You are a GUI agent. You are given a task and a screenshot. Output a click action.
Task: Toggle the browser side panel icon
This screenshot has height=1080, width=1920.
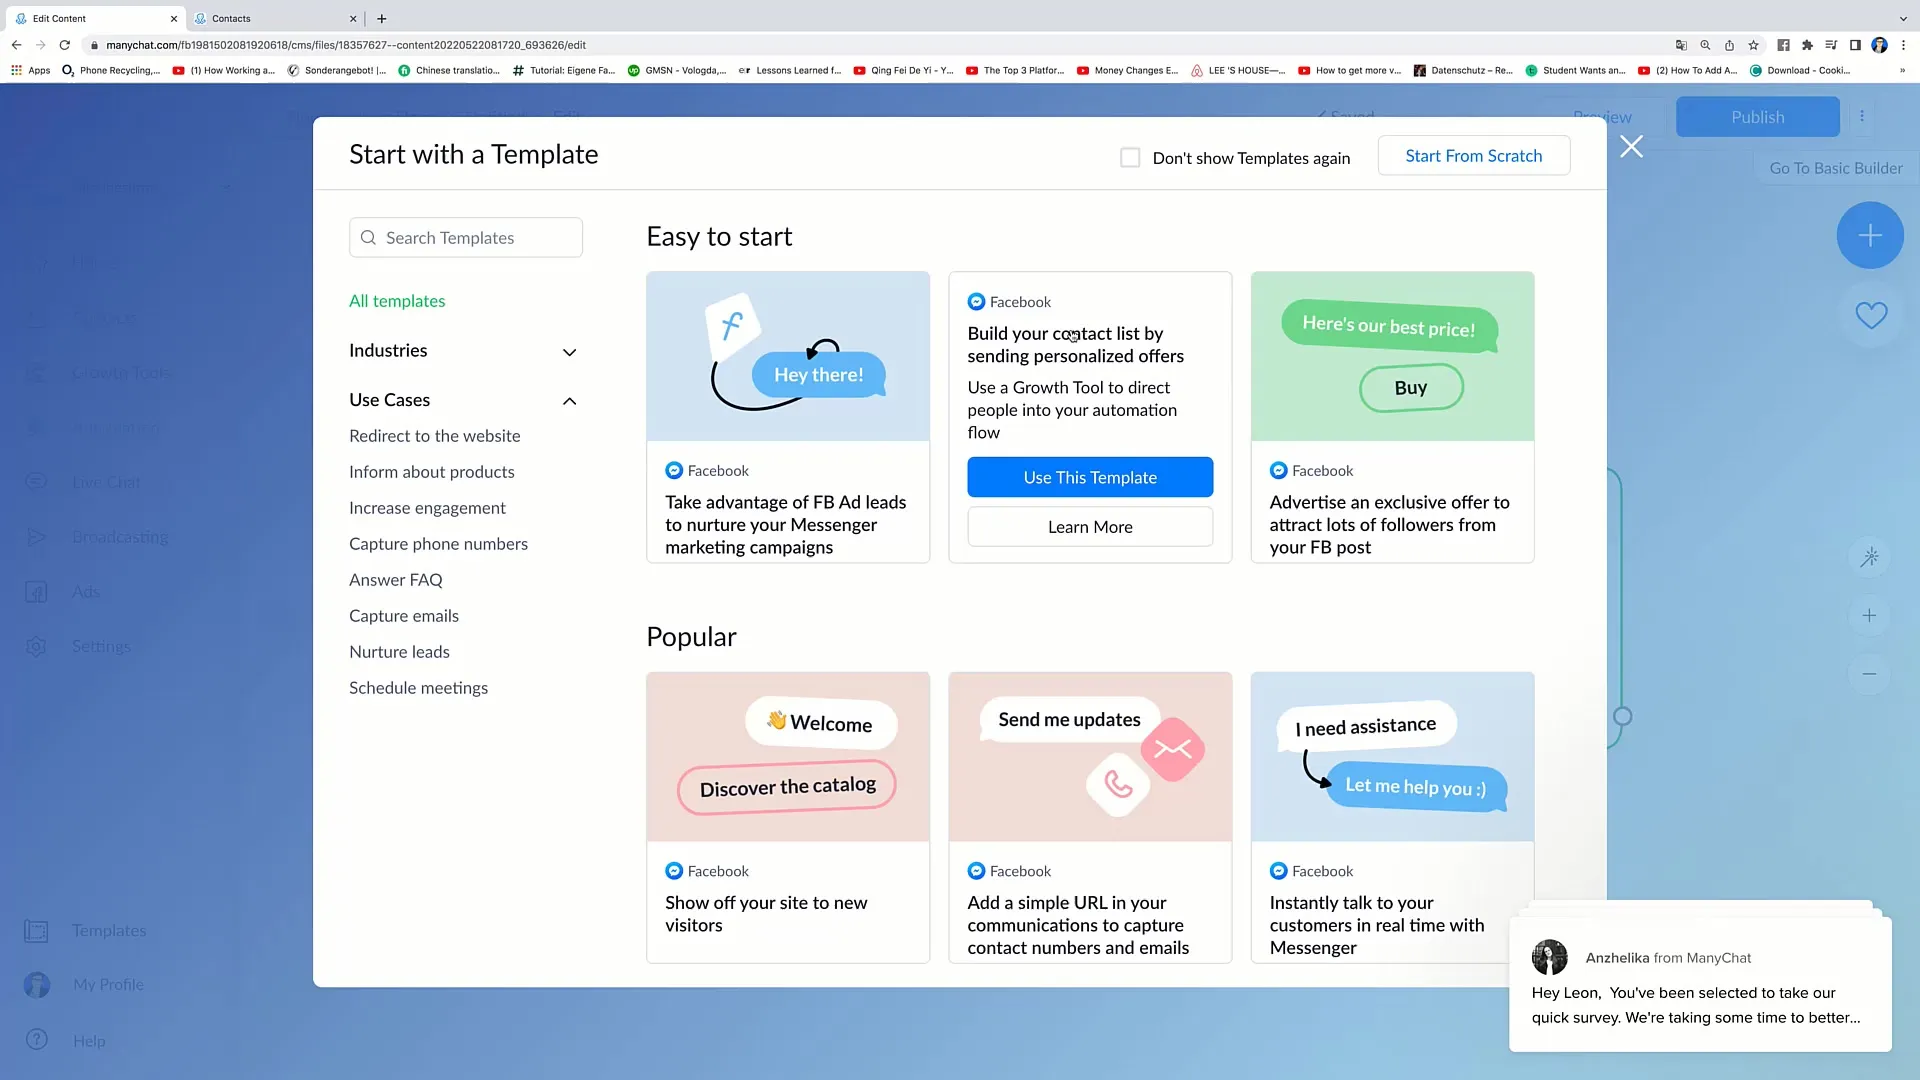(x=1855, y=45)
